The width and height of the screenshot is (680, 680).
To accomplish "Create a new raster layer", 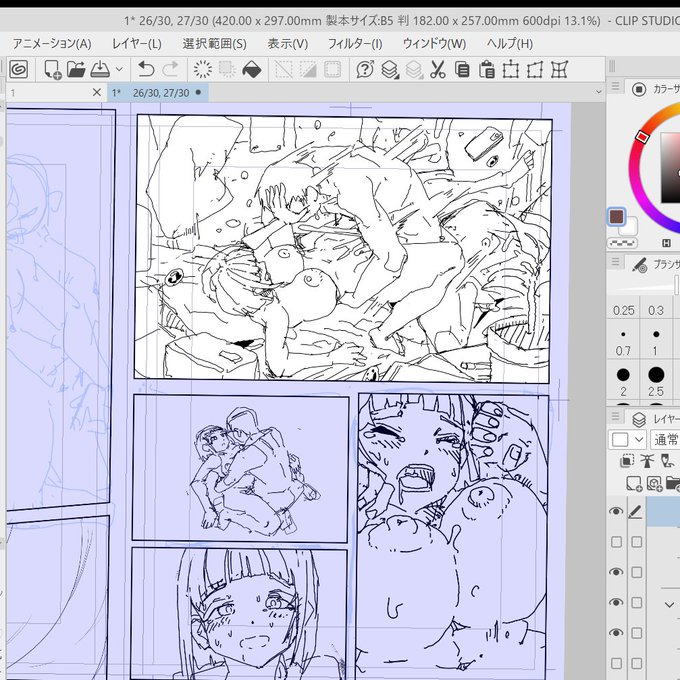I will (x=634, y=483).
